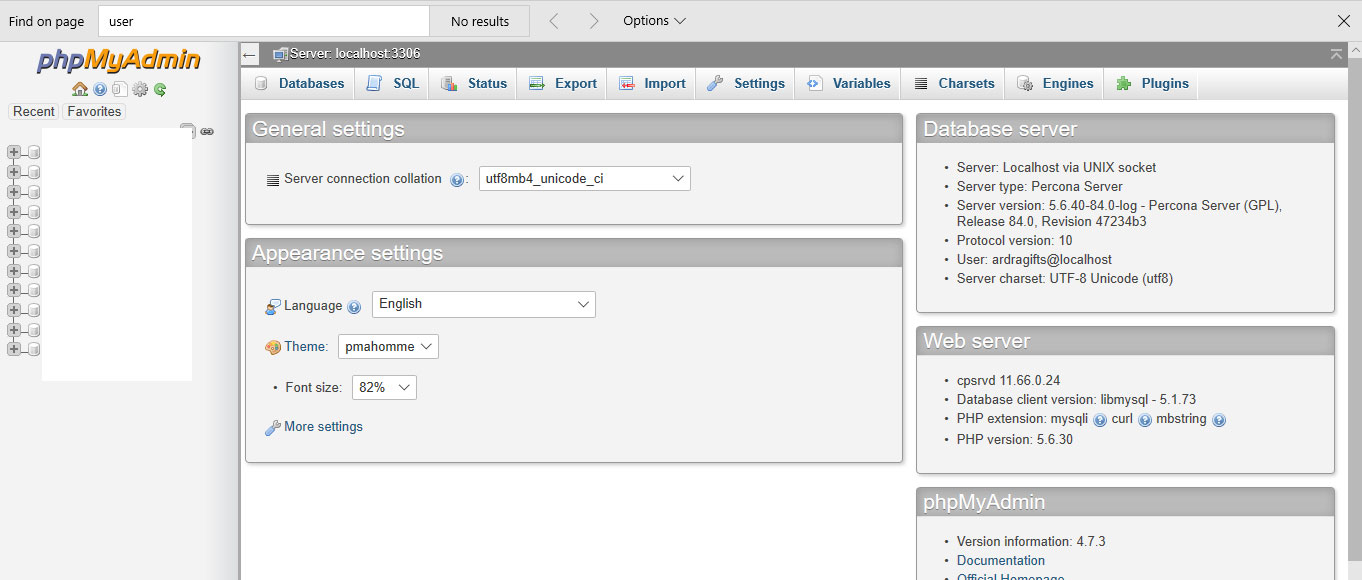Click the help icon after mbstring
1362x580 pixels.
pyautogui.click(x=1219, y=420)
